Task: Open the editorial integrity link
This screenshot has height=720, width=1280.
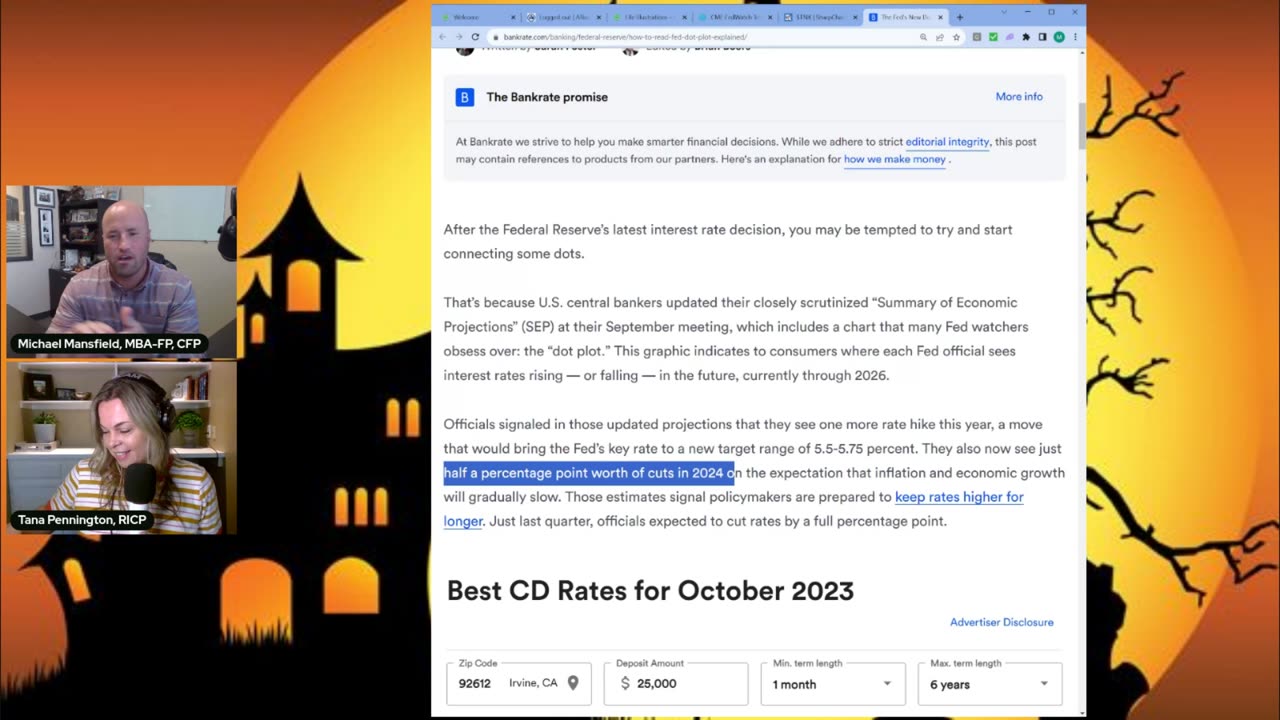Action: pos(947,142)
